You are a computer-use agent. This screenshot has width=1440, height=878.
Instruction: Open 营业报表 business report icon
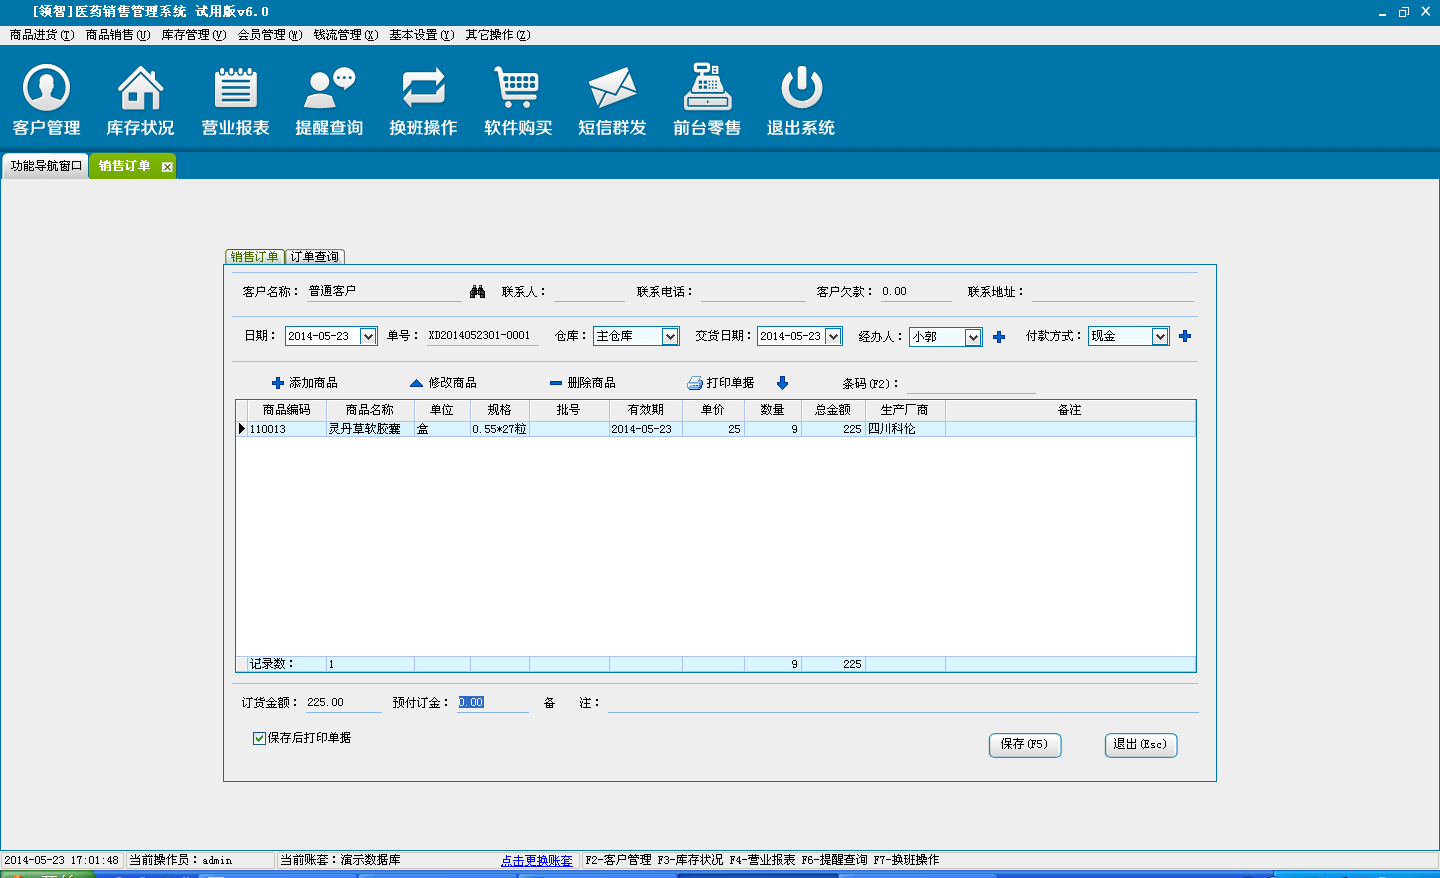click(x=235, y=90)
